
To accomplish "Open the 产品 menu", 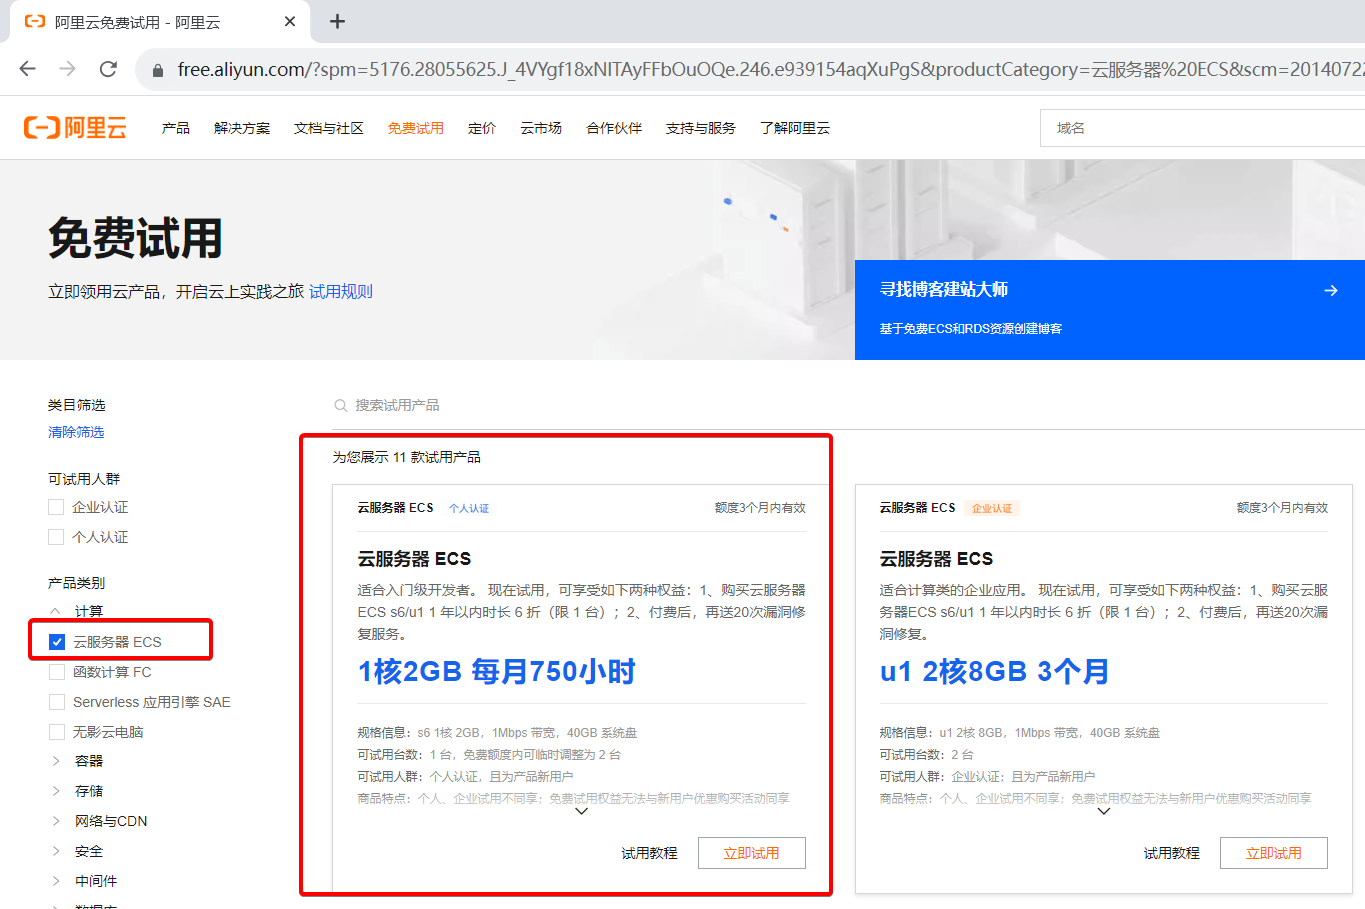I will (x=176, y=128).
